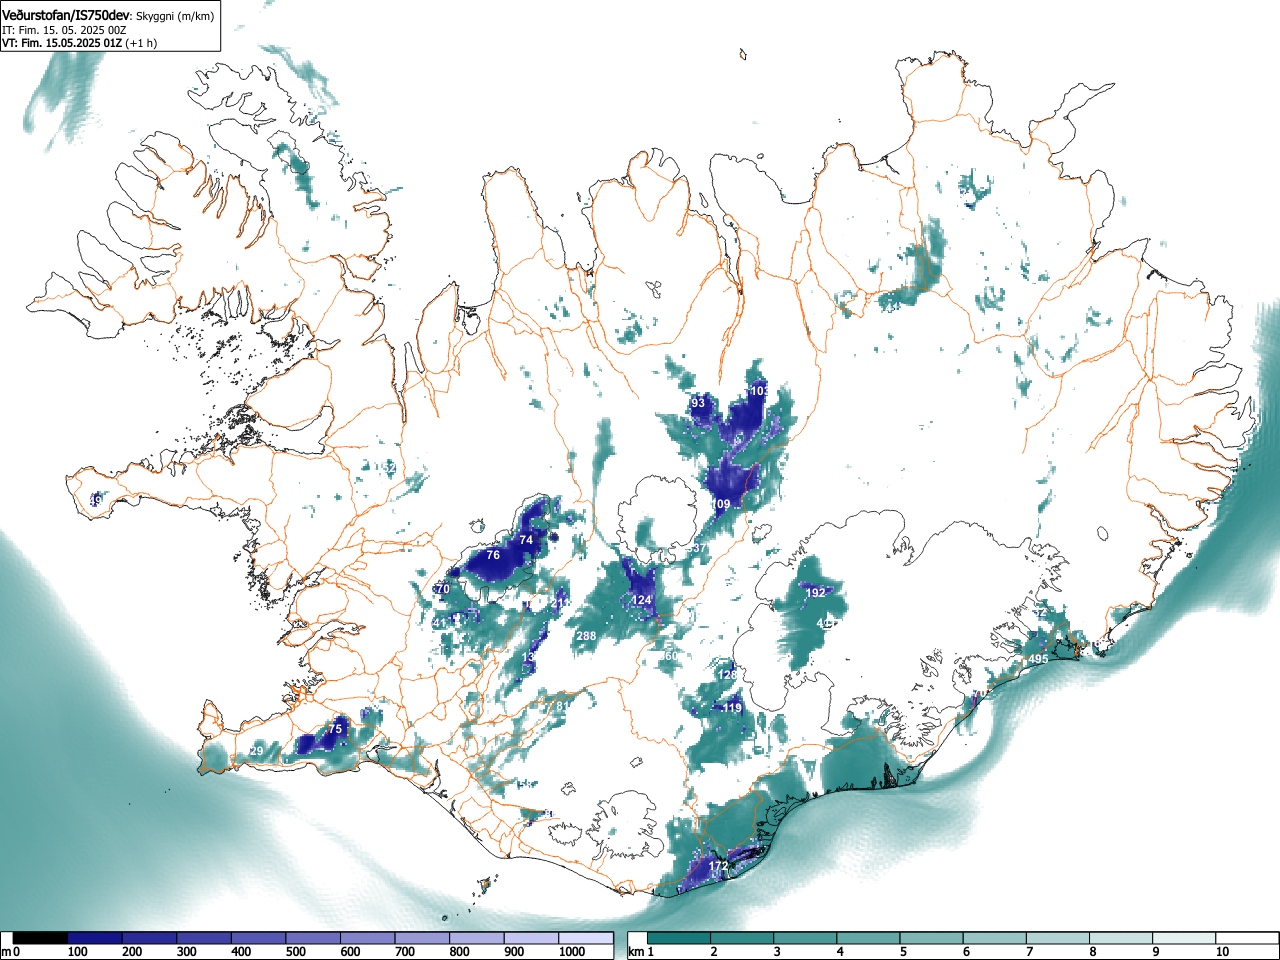Image resolution: width=1280 pixels, height=960 pixels.
Task: Click the 'km 1' label on kilometer scale
Action: [641, 952]
